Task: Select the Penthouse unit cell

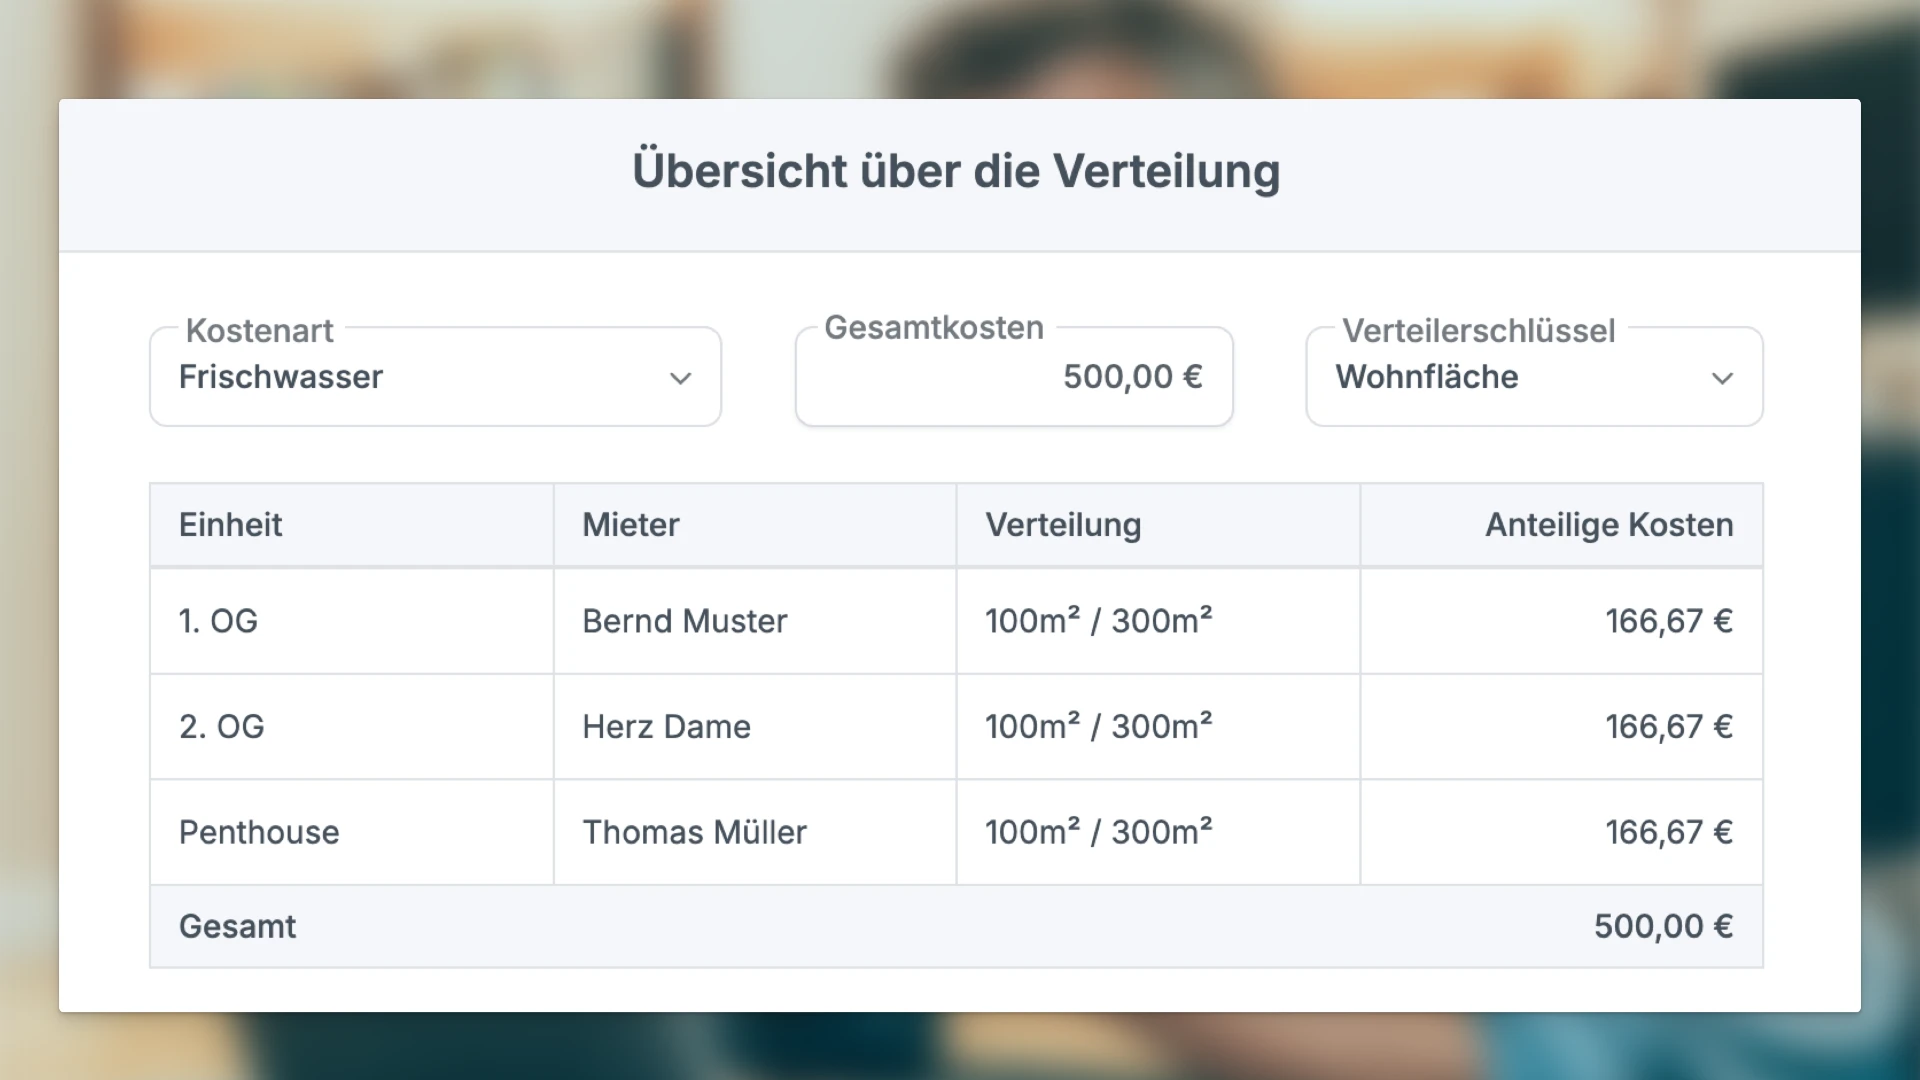Action: pyautogui.click(x=259, y=832)
